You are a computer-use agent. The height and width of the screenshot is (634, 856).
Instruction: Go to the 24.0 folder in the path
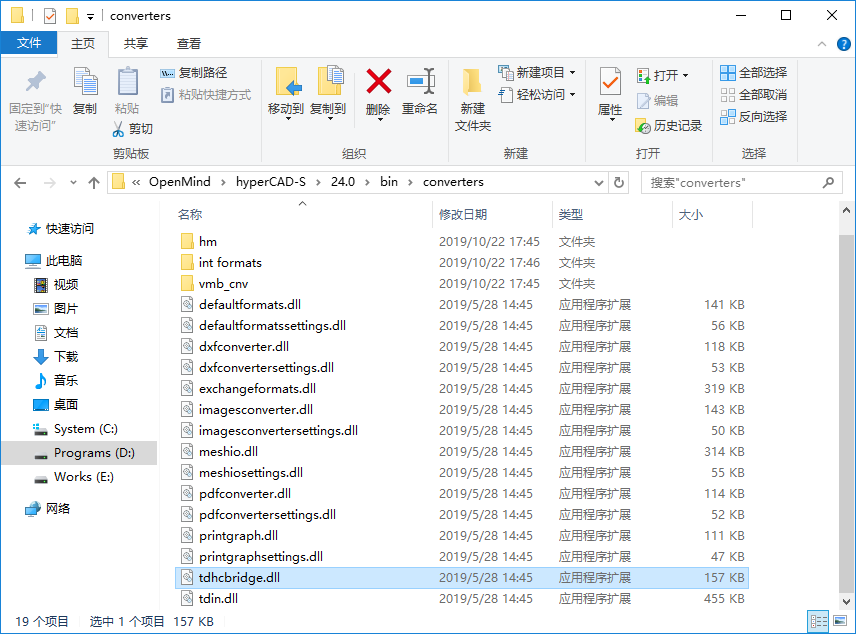(343, 182)
